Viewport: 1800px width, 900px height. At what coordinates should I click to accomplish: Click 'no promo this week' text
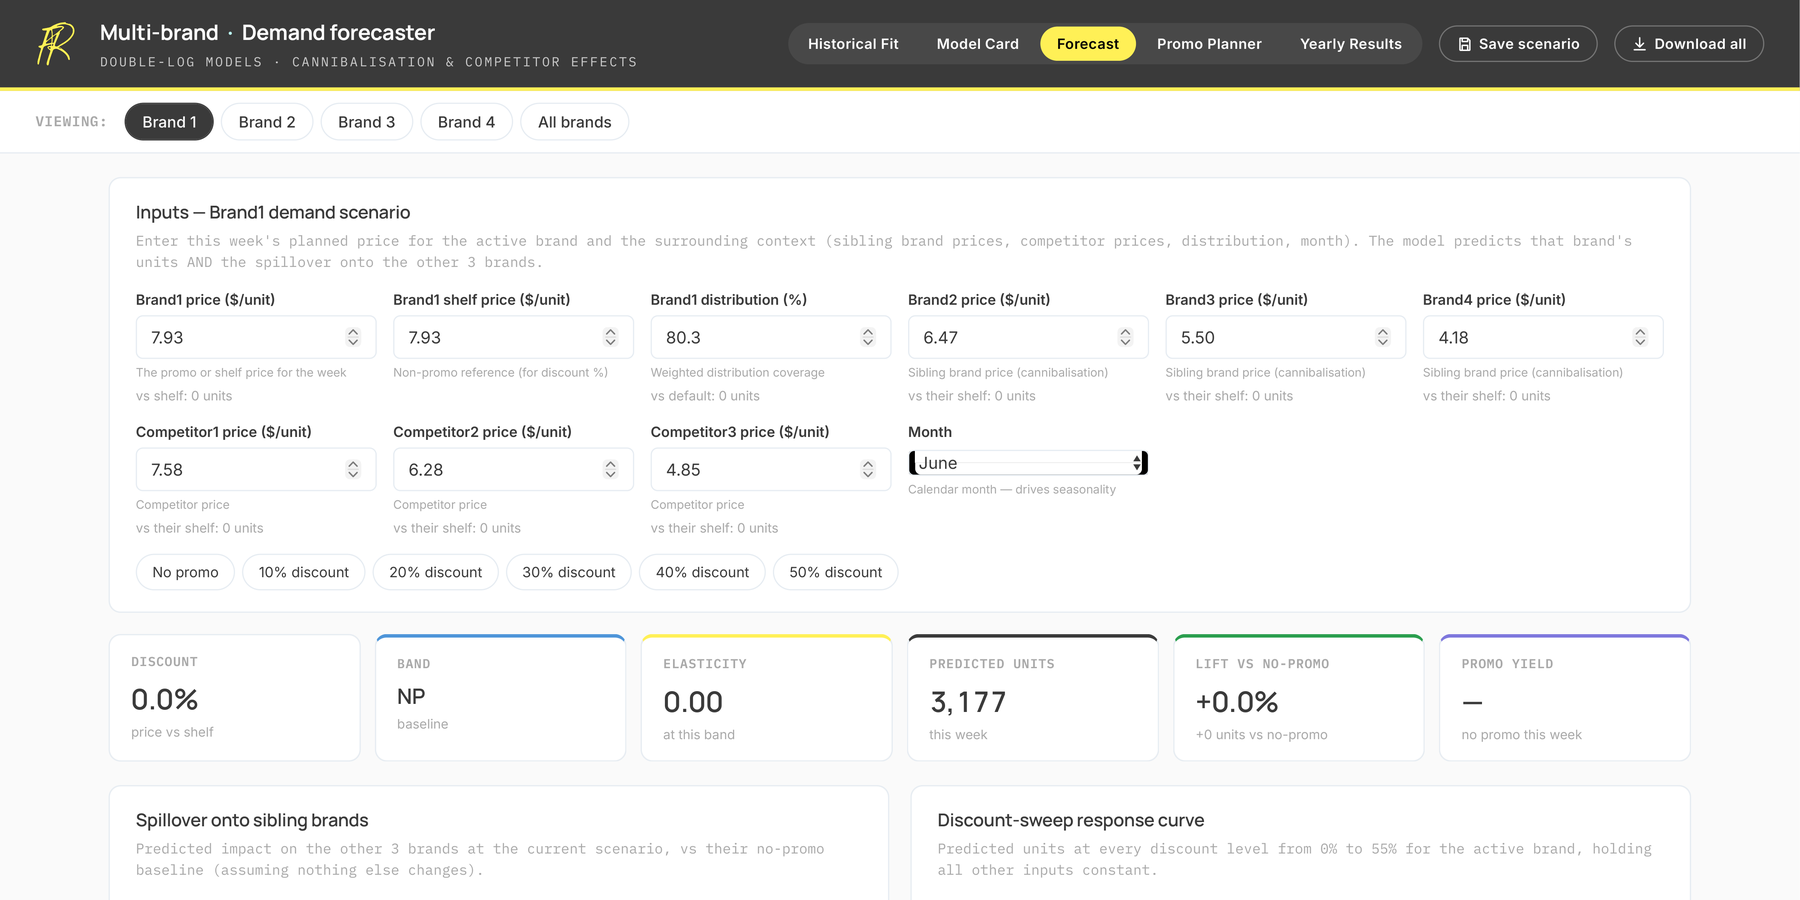point(1521,735)
